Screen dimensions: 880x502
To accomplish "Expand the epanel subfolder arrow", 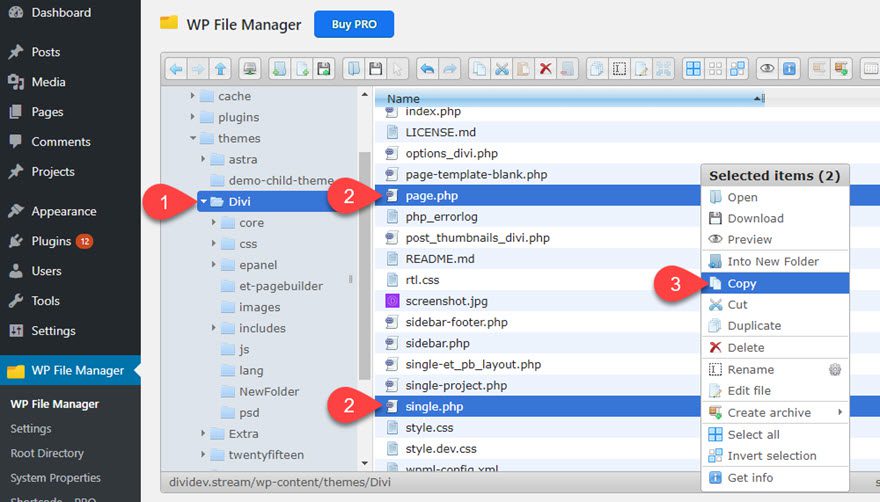I will point(213,264).
